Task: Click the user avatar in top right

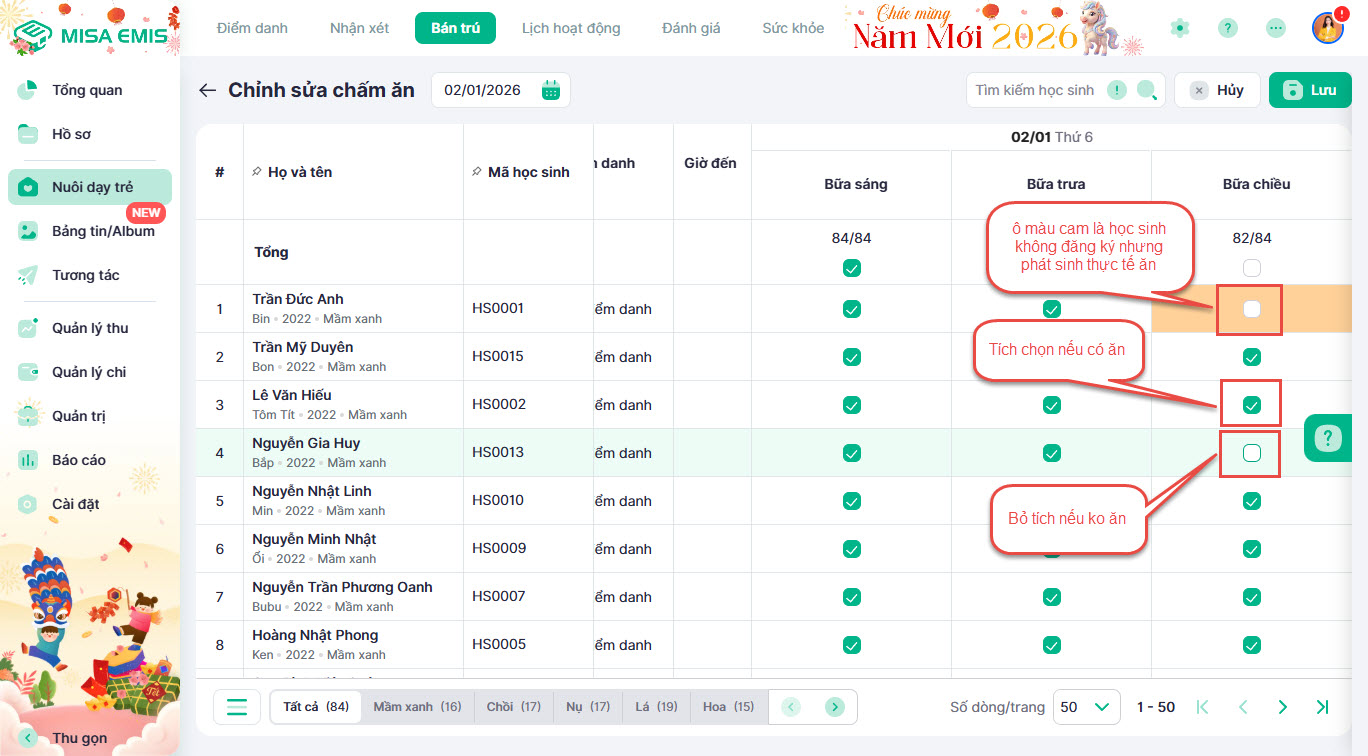Action: pyautogui.click(x=1327, y=28)
